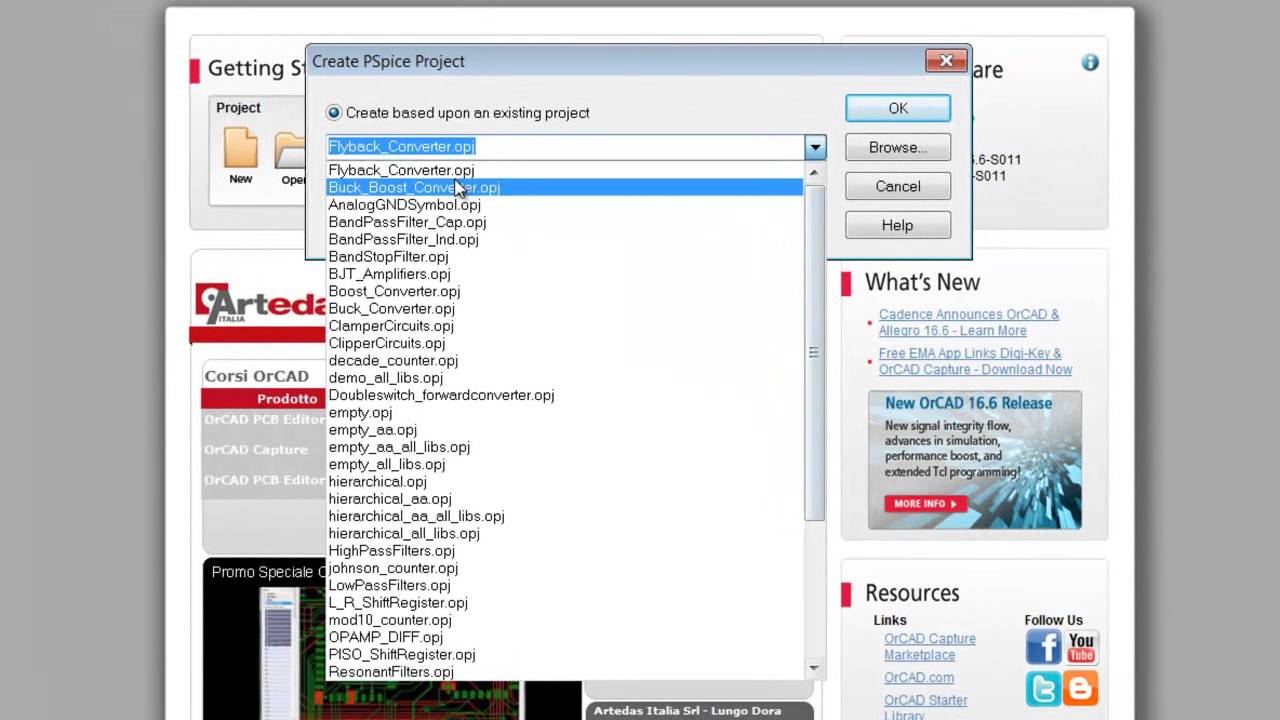
Task: Select ResonantFilters.opj list entry
Action: pos(565,672)
